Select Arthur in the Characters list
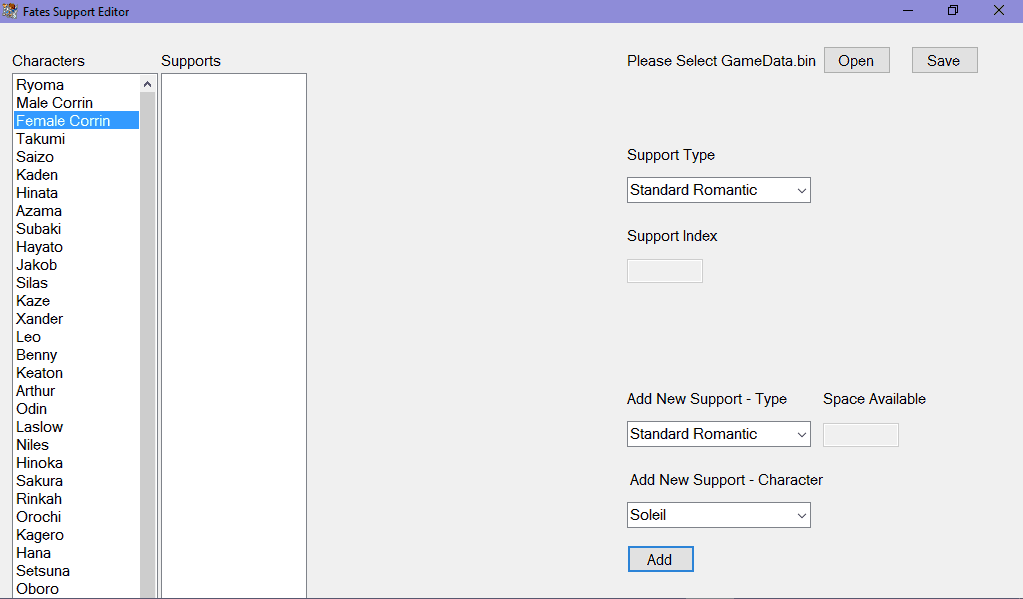 pyautogui.click(x=76, y=391)
